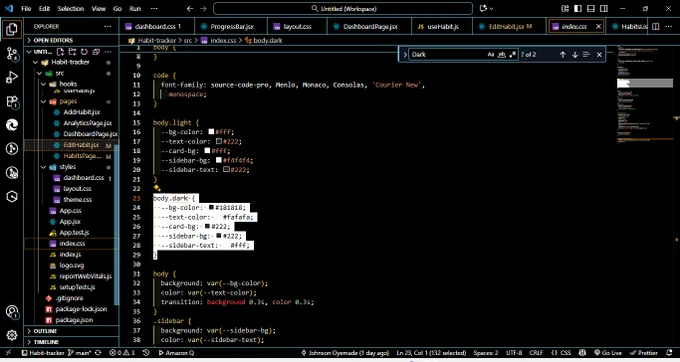Toggle Match Whole Word in find widget
This screenshot has width=680, height=362.
pyautogui.click(x=502, y=55)
